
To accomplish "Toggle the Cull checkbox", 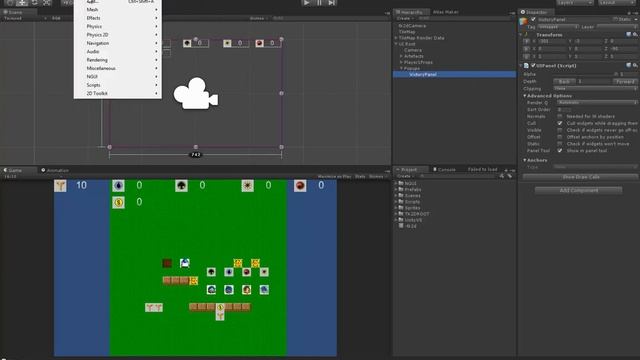I will coord(560,123).
